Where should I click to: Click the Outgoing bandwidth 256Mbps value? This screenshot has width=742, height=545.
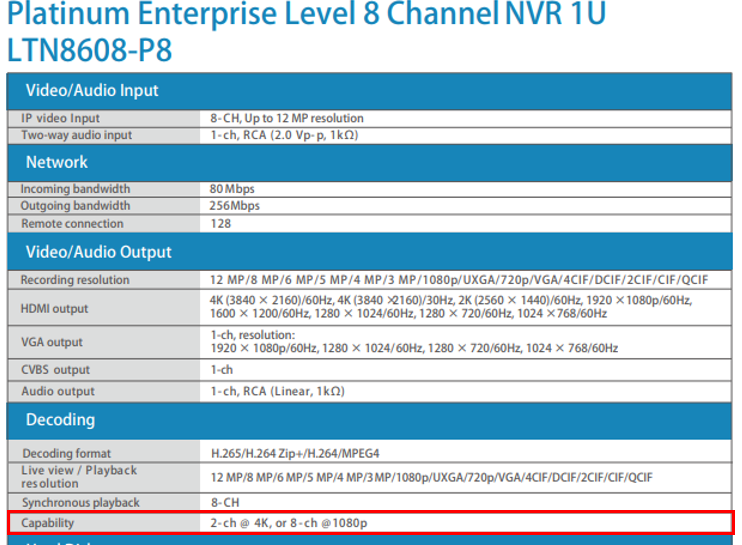tap(235, 206)
